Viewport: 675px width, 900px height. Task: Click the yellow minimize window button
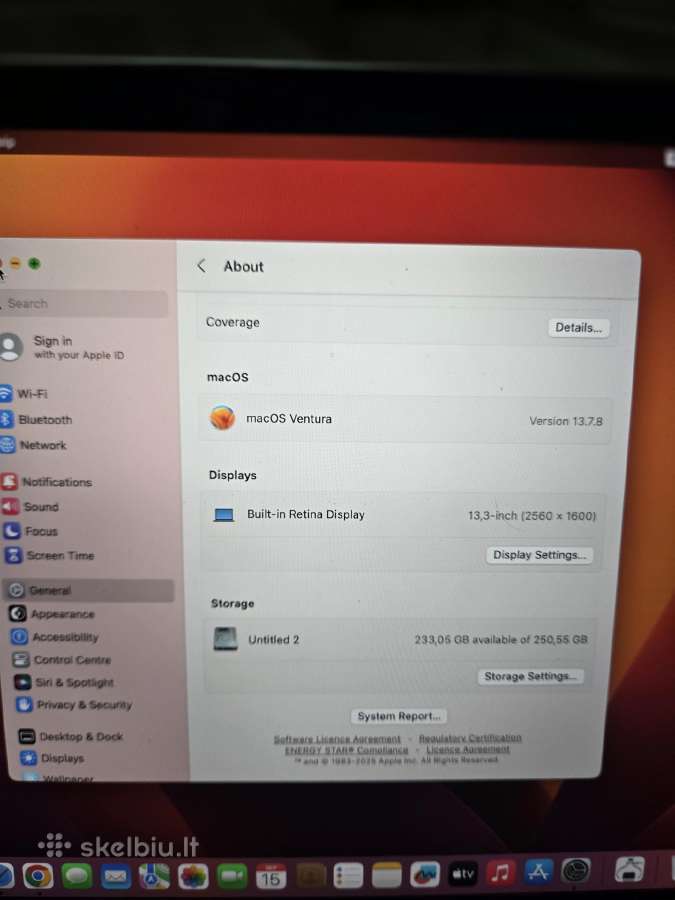15,264
